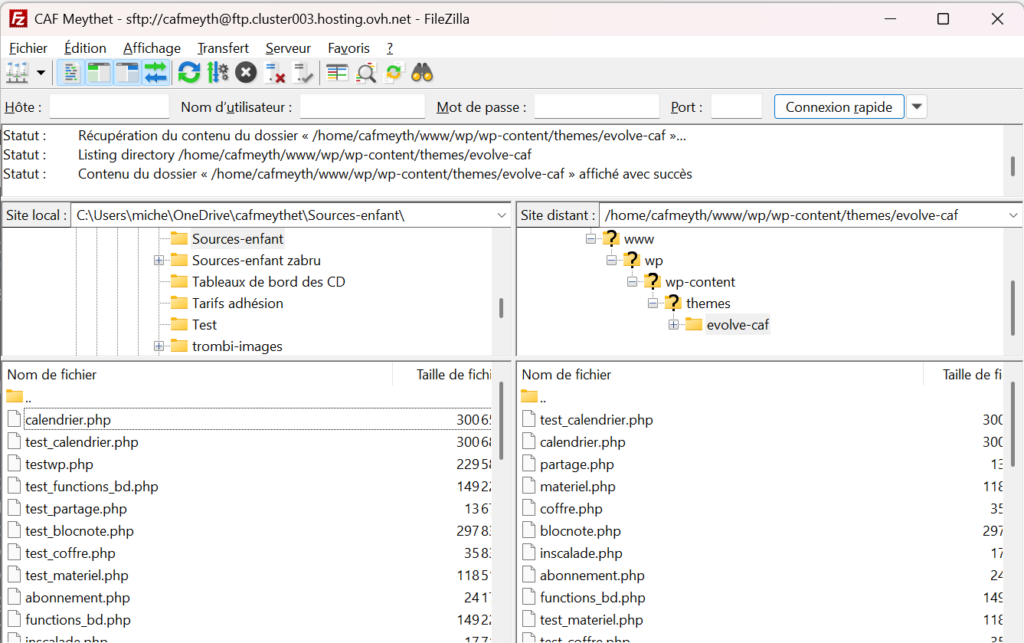1024x643 pixels.
Task: Expand the Sources-enfant zabru folder
Action: (159, 261)
